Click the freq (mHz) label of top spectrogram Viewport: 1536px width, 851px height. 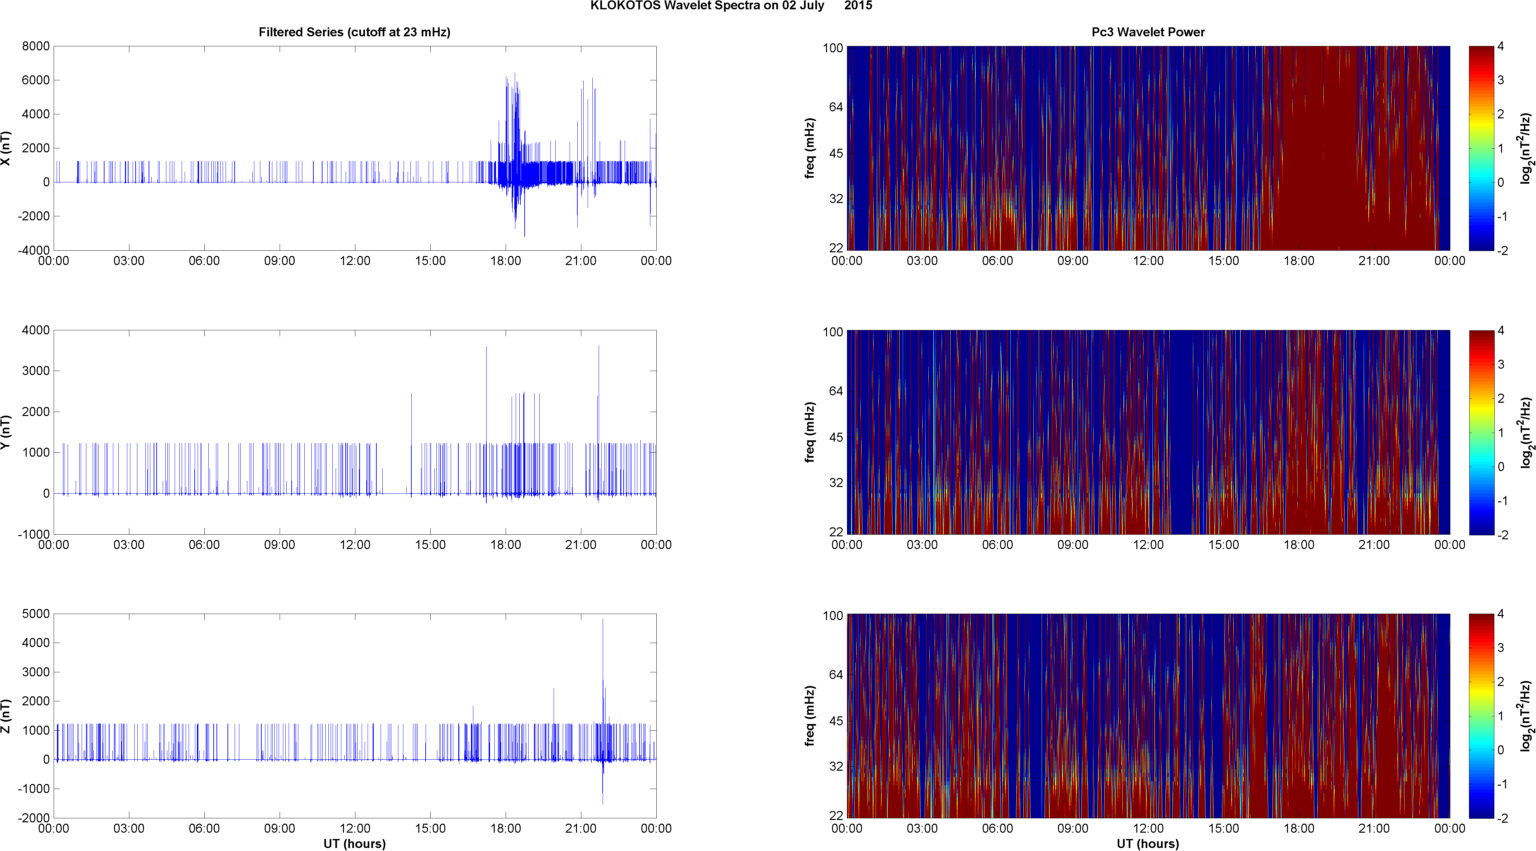tap(810, 148)
